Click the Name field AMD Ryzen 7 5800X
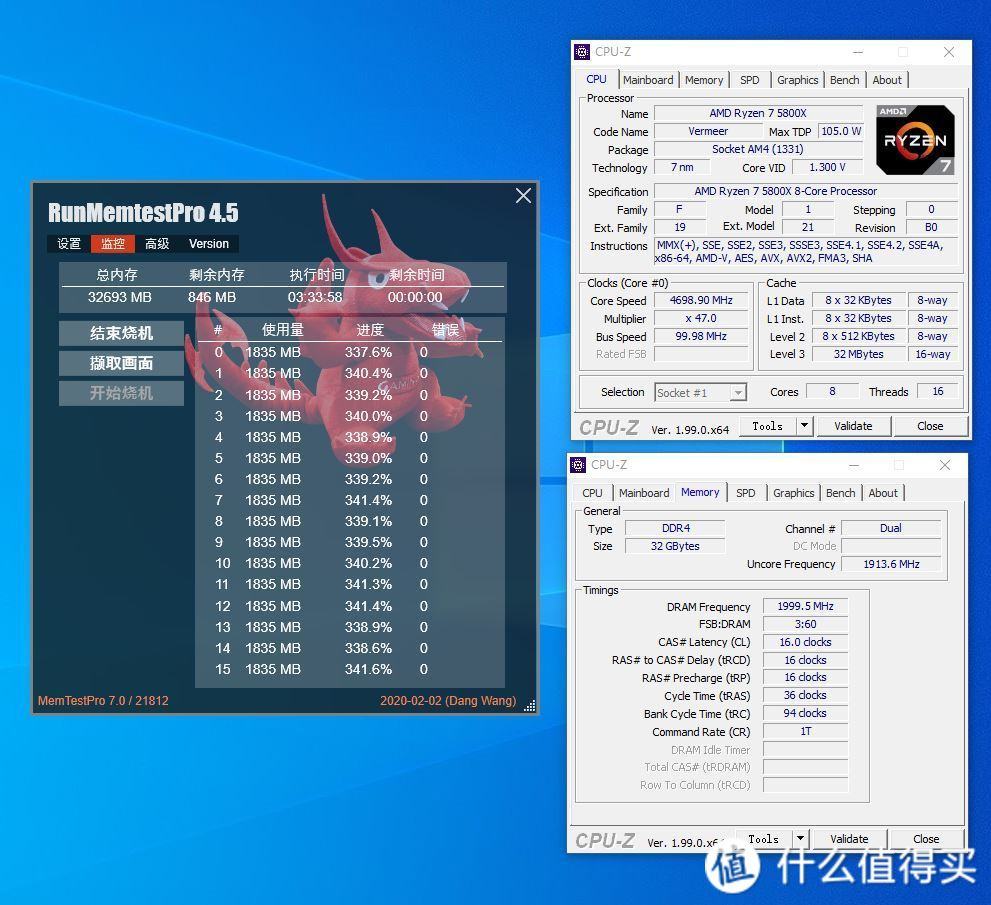This screenshot has height=905, width=991. coord(758,113)
